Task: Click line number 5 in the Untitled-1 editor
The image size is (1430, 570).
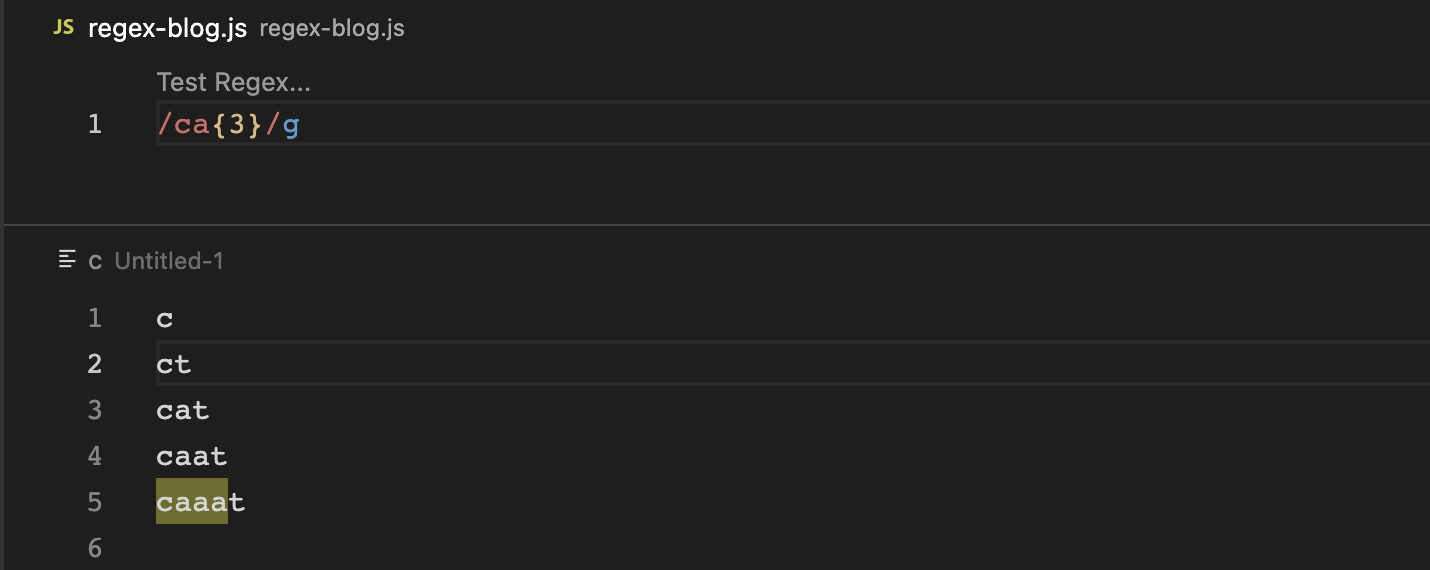Action: (95, 502)
